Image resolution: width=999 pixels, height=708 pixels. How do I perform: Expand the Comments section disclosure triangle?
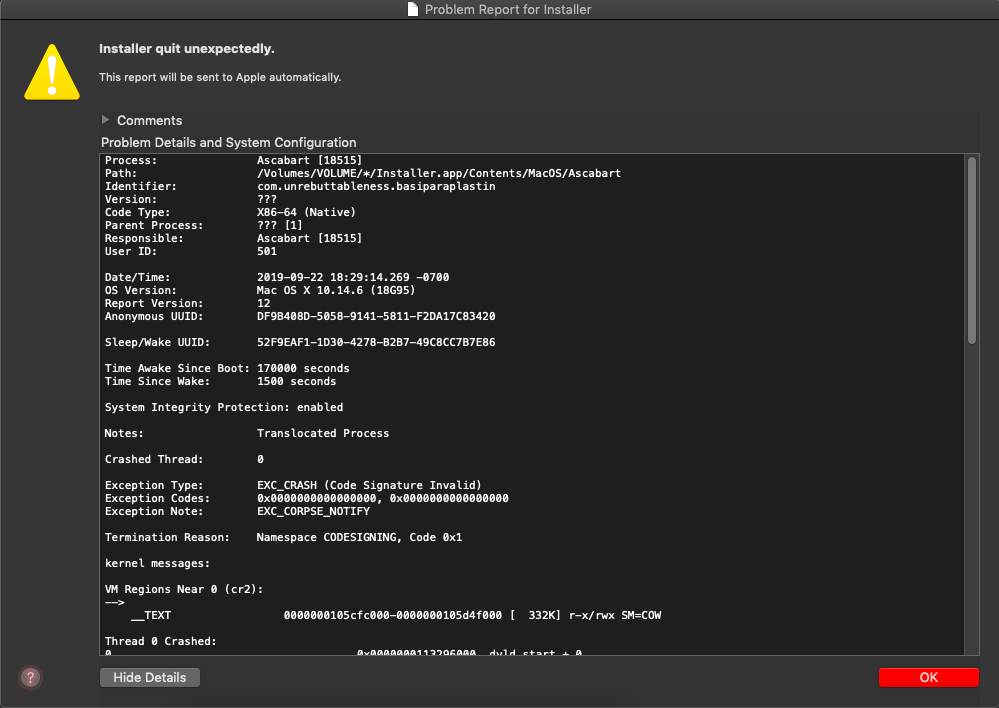(x=106, y=120)
